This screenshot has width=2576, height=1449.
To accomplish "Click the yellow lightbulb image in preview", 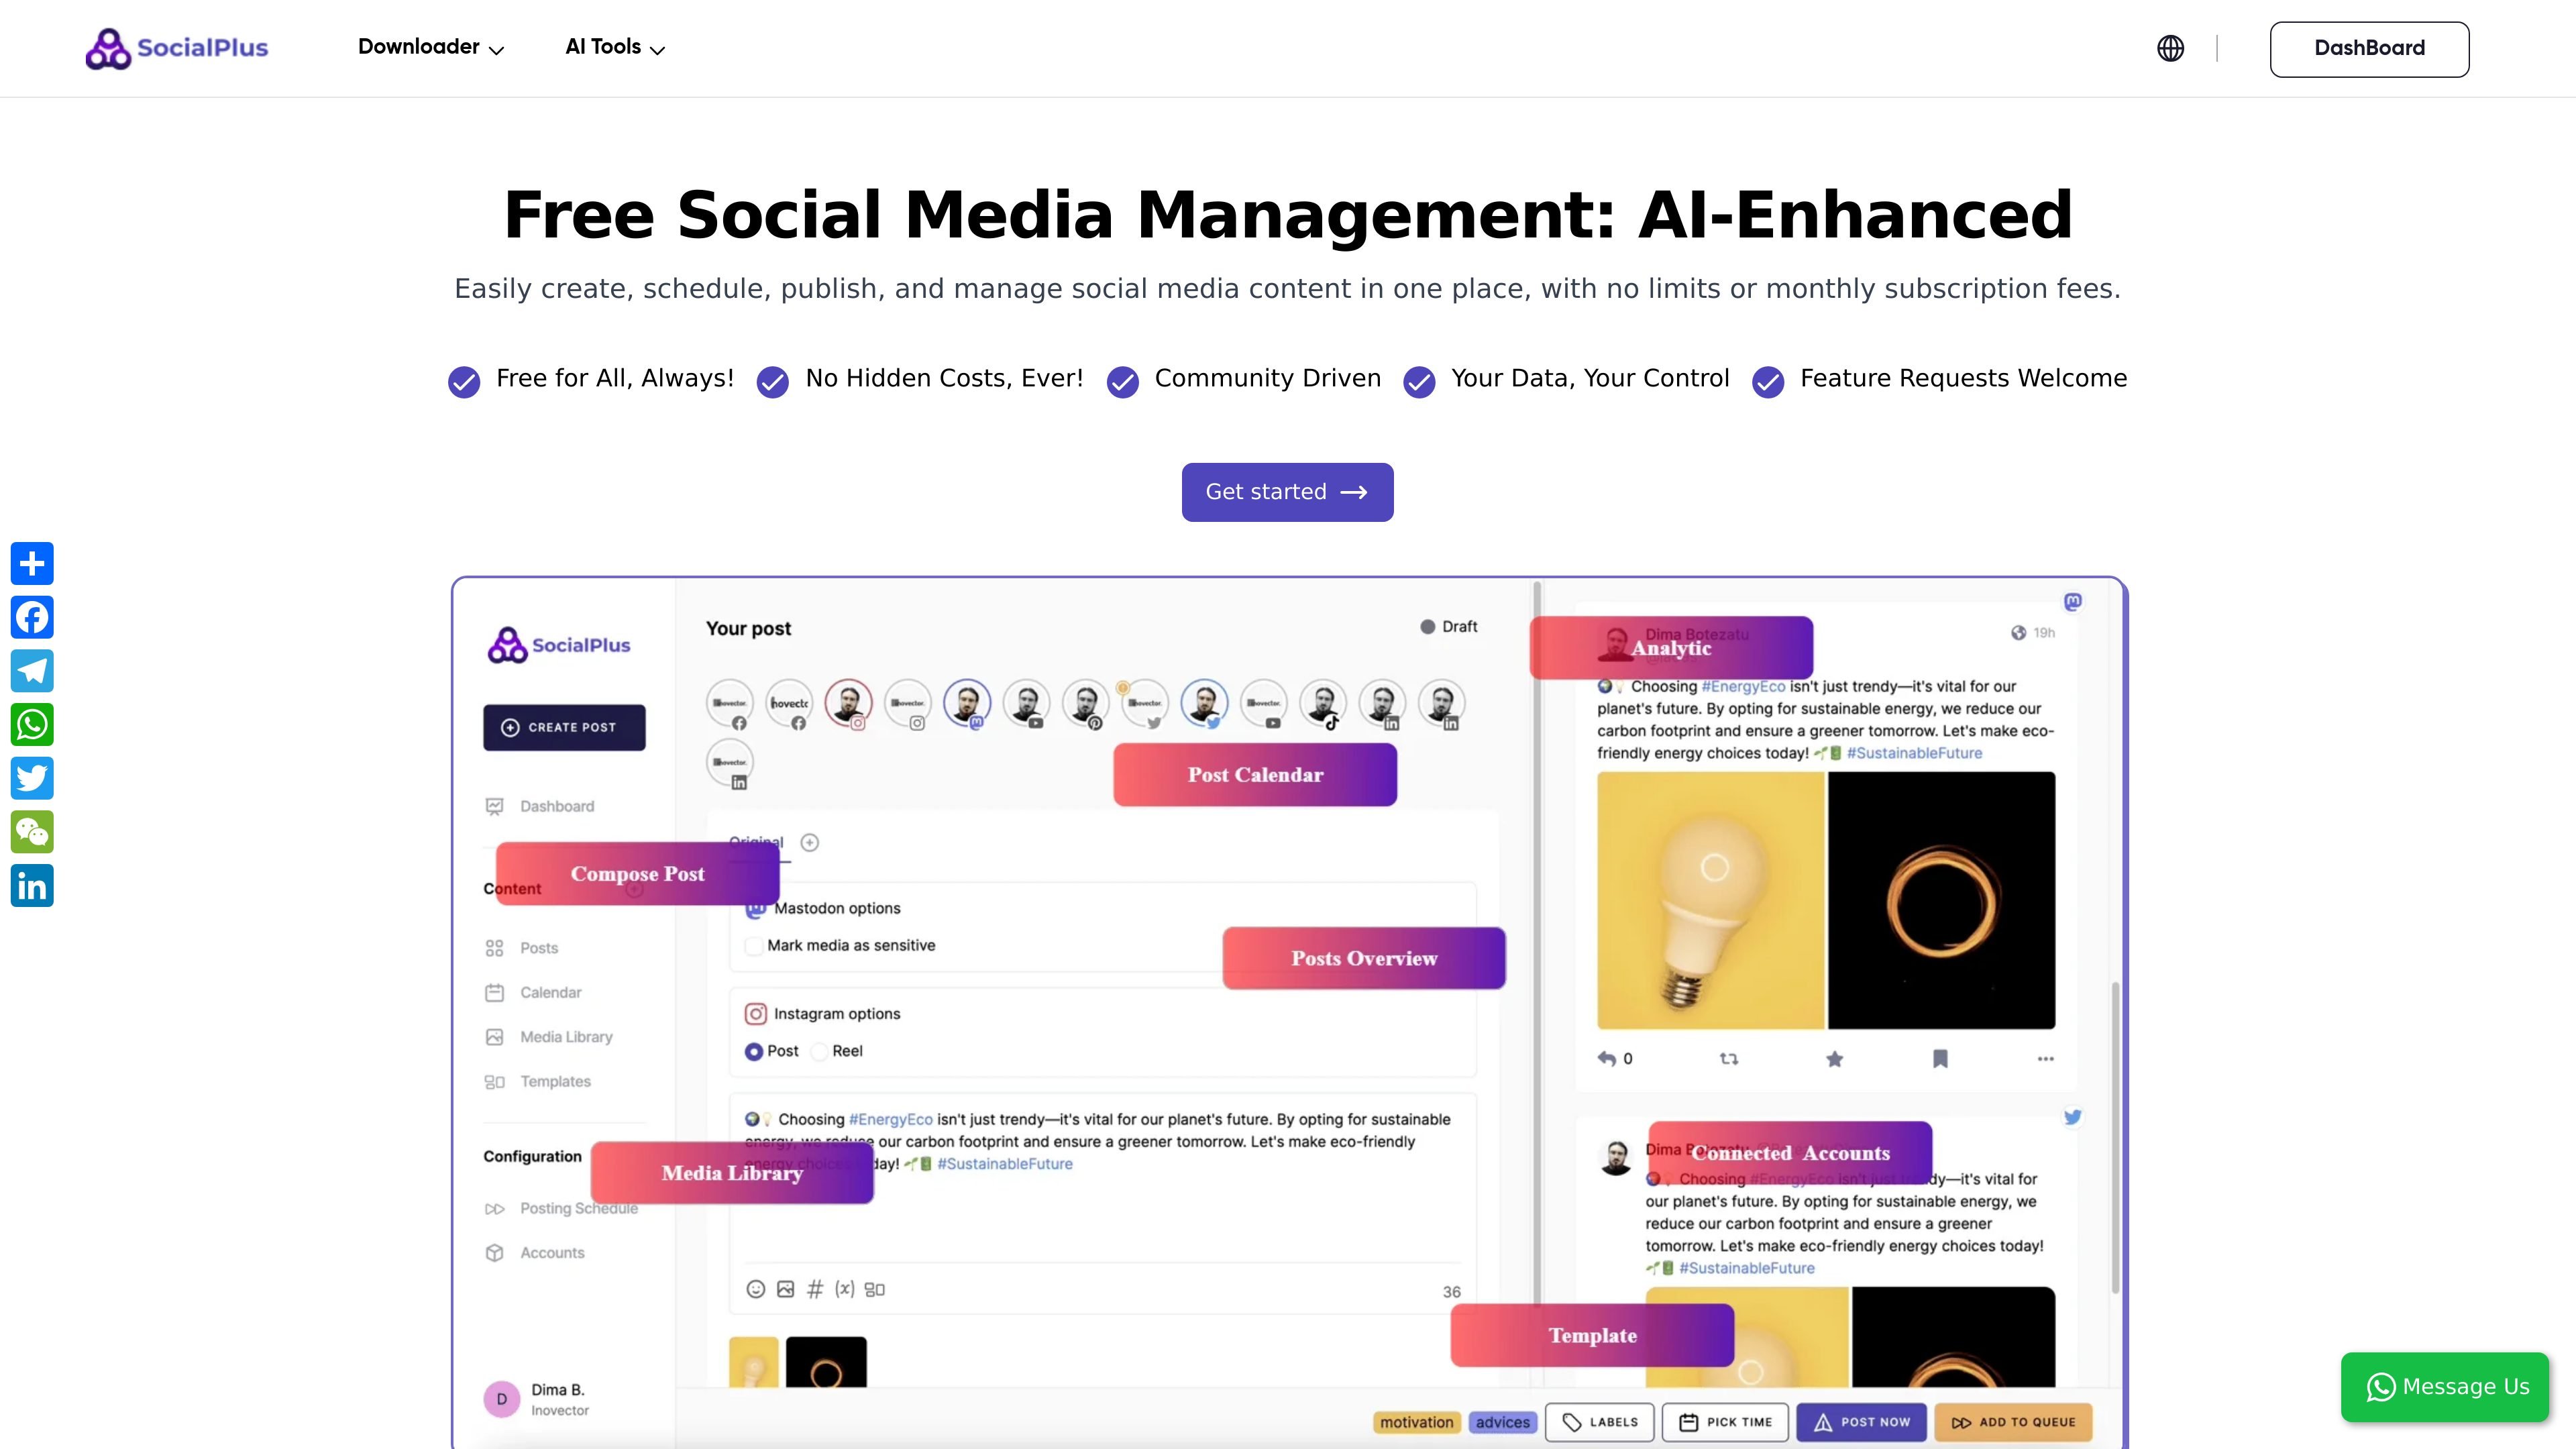I will click(x=1711, y=900).
